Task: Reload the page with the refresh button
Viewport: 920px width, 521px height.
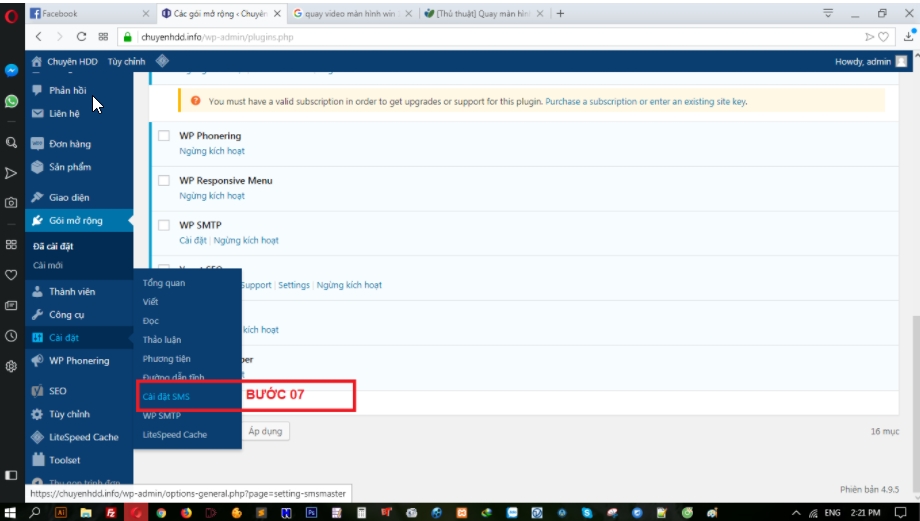Action: (x=82, y=37)
